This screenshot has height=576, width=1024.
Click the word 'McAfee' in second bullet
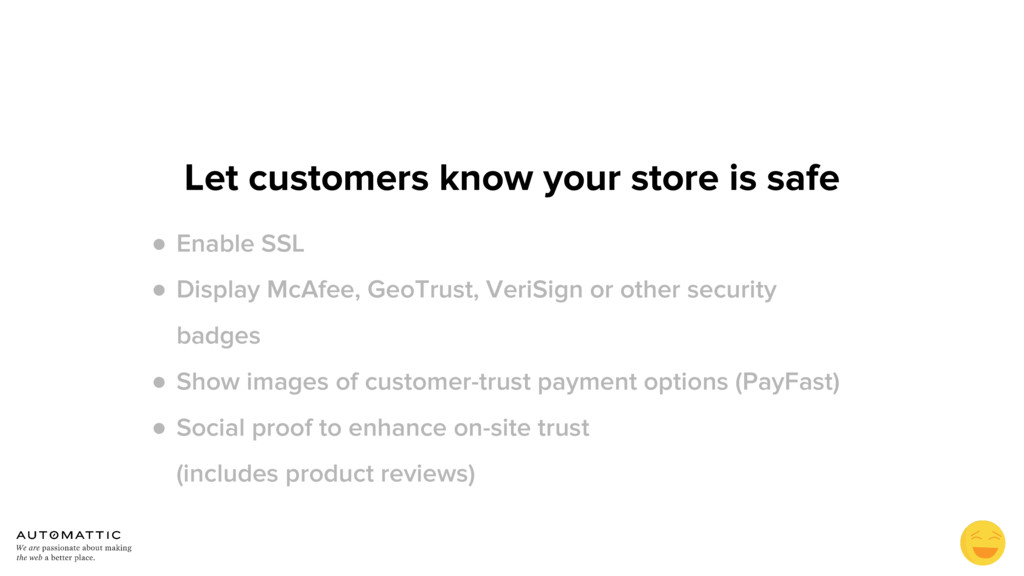(313, 289)
